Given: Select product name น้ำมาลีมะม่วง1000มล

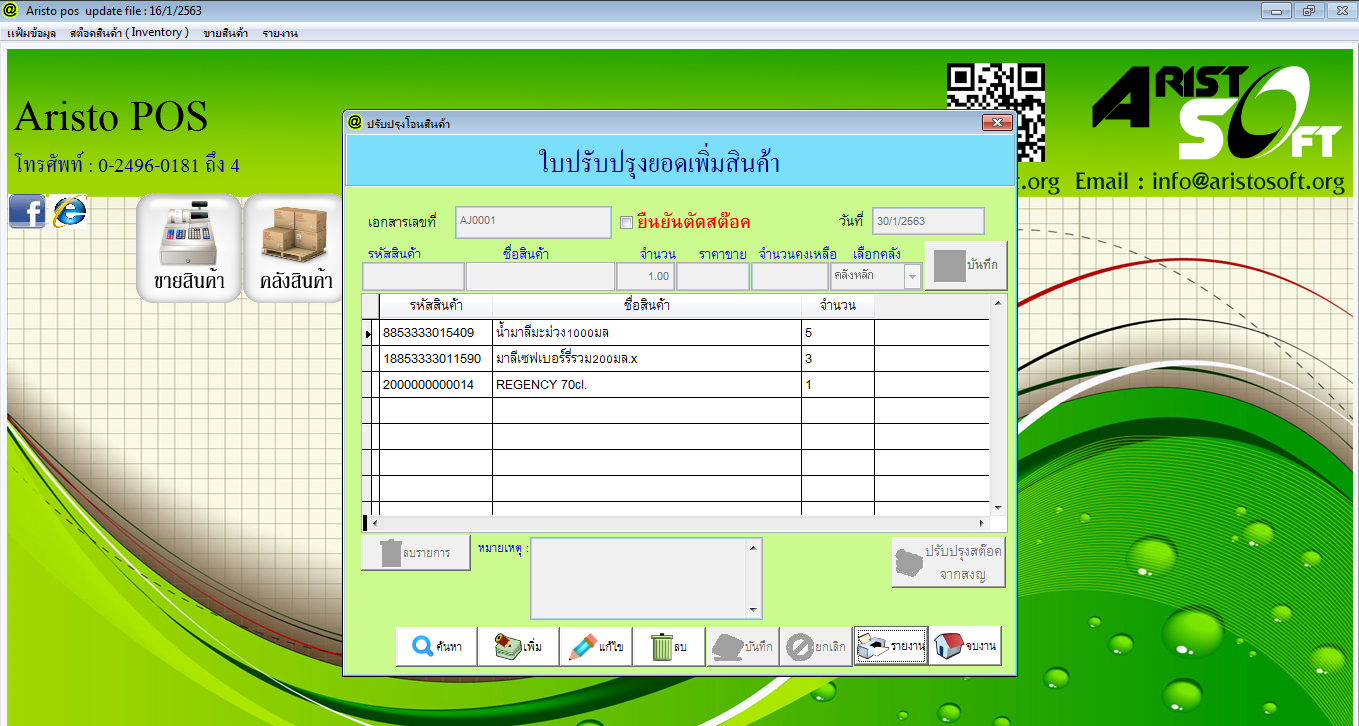Looking at the screenshot, I should (646, 332).
